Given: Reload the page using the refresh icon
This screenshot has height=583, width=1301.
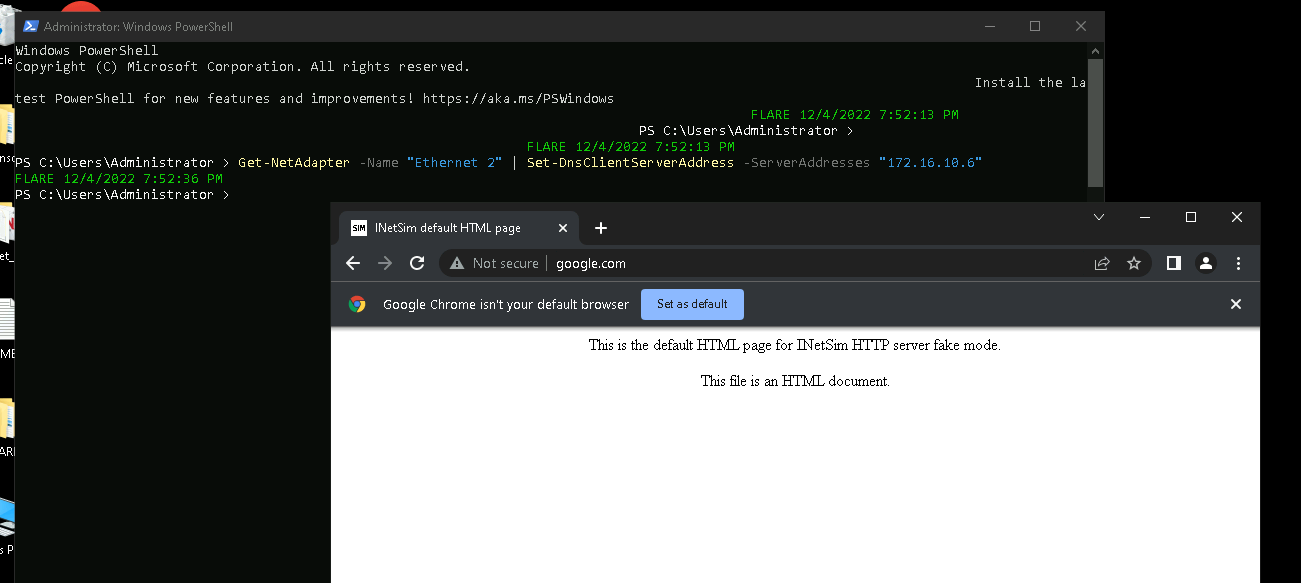Looking at the screenshot, I should pos(417,263).
